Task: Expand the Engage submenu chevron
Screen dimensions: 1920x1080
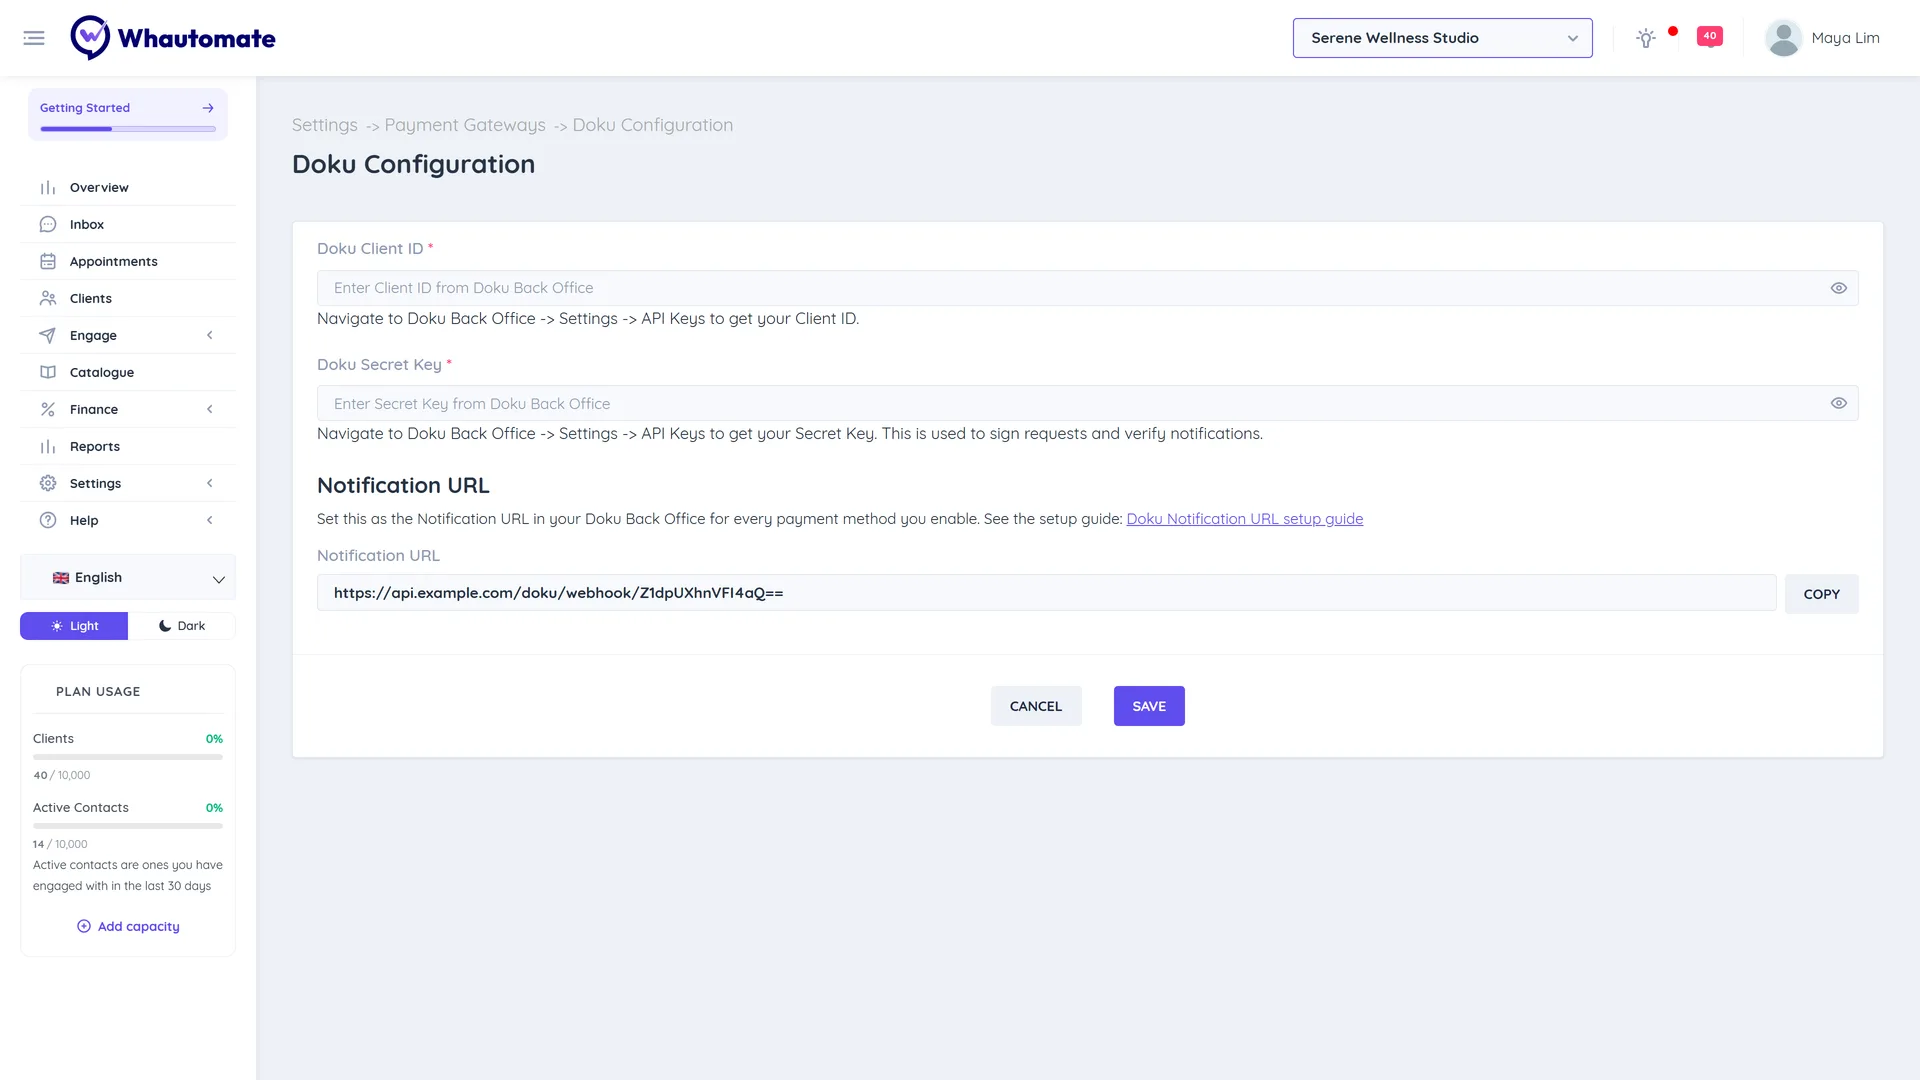Action: (210, 336)
